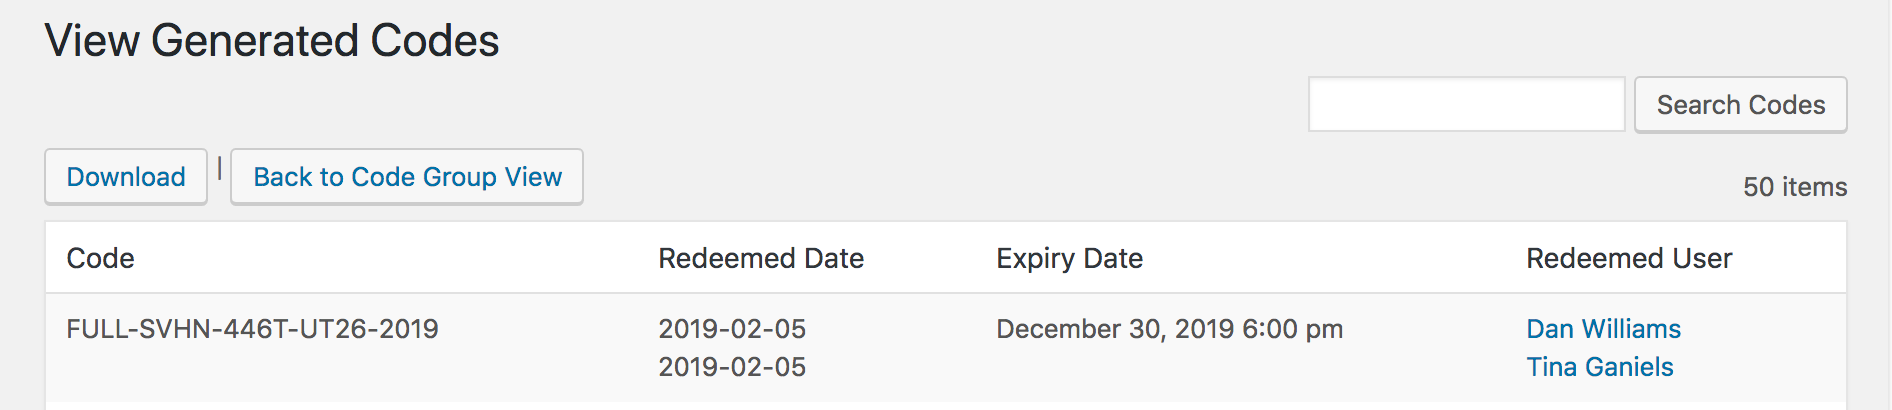Open Dan Williams user link
This screenshot has width=1892, height=410.
pyautogui.click(x=1603, y=329)
